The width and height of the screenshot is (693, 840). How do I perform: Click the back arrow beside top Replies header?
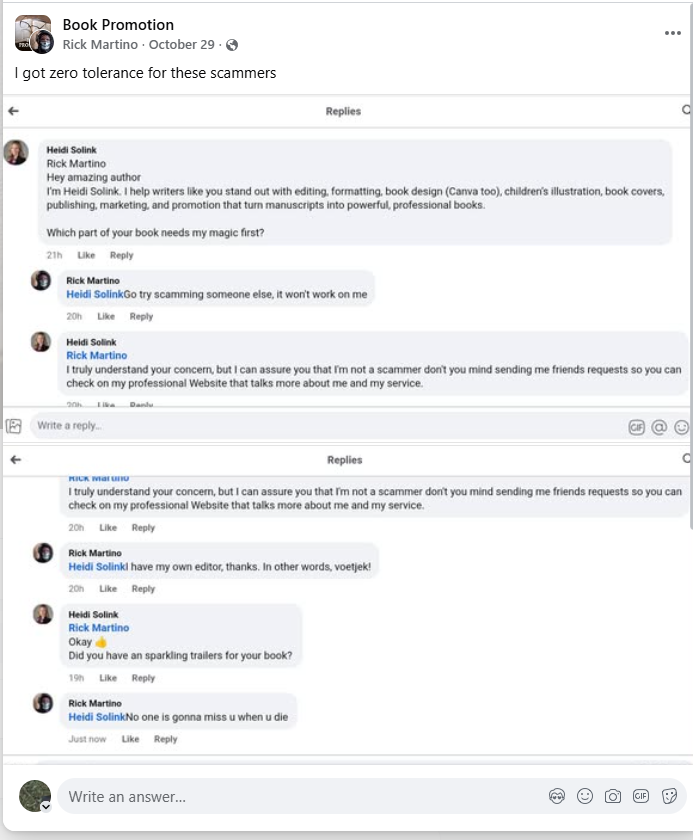coord(13,111)
